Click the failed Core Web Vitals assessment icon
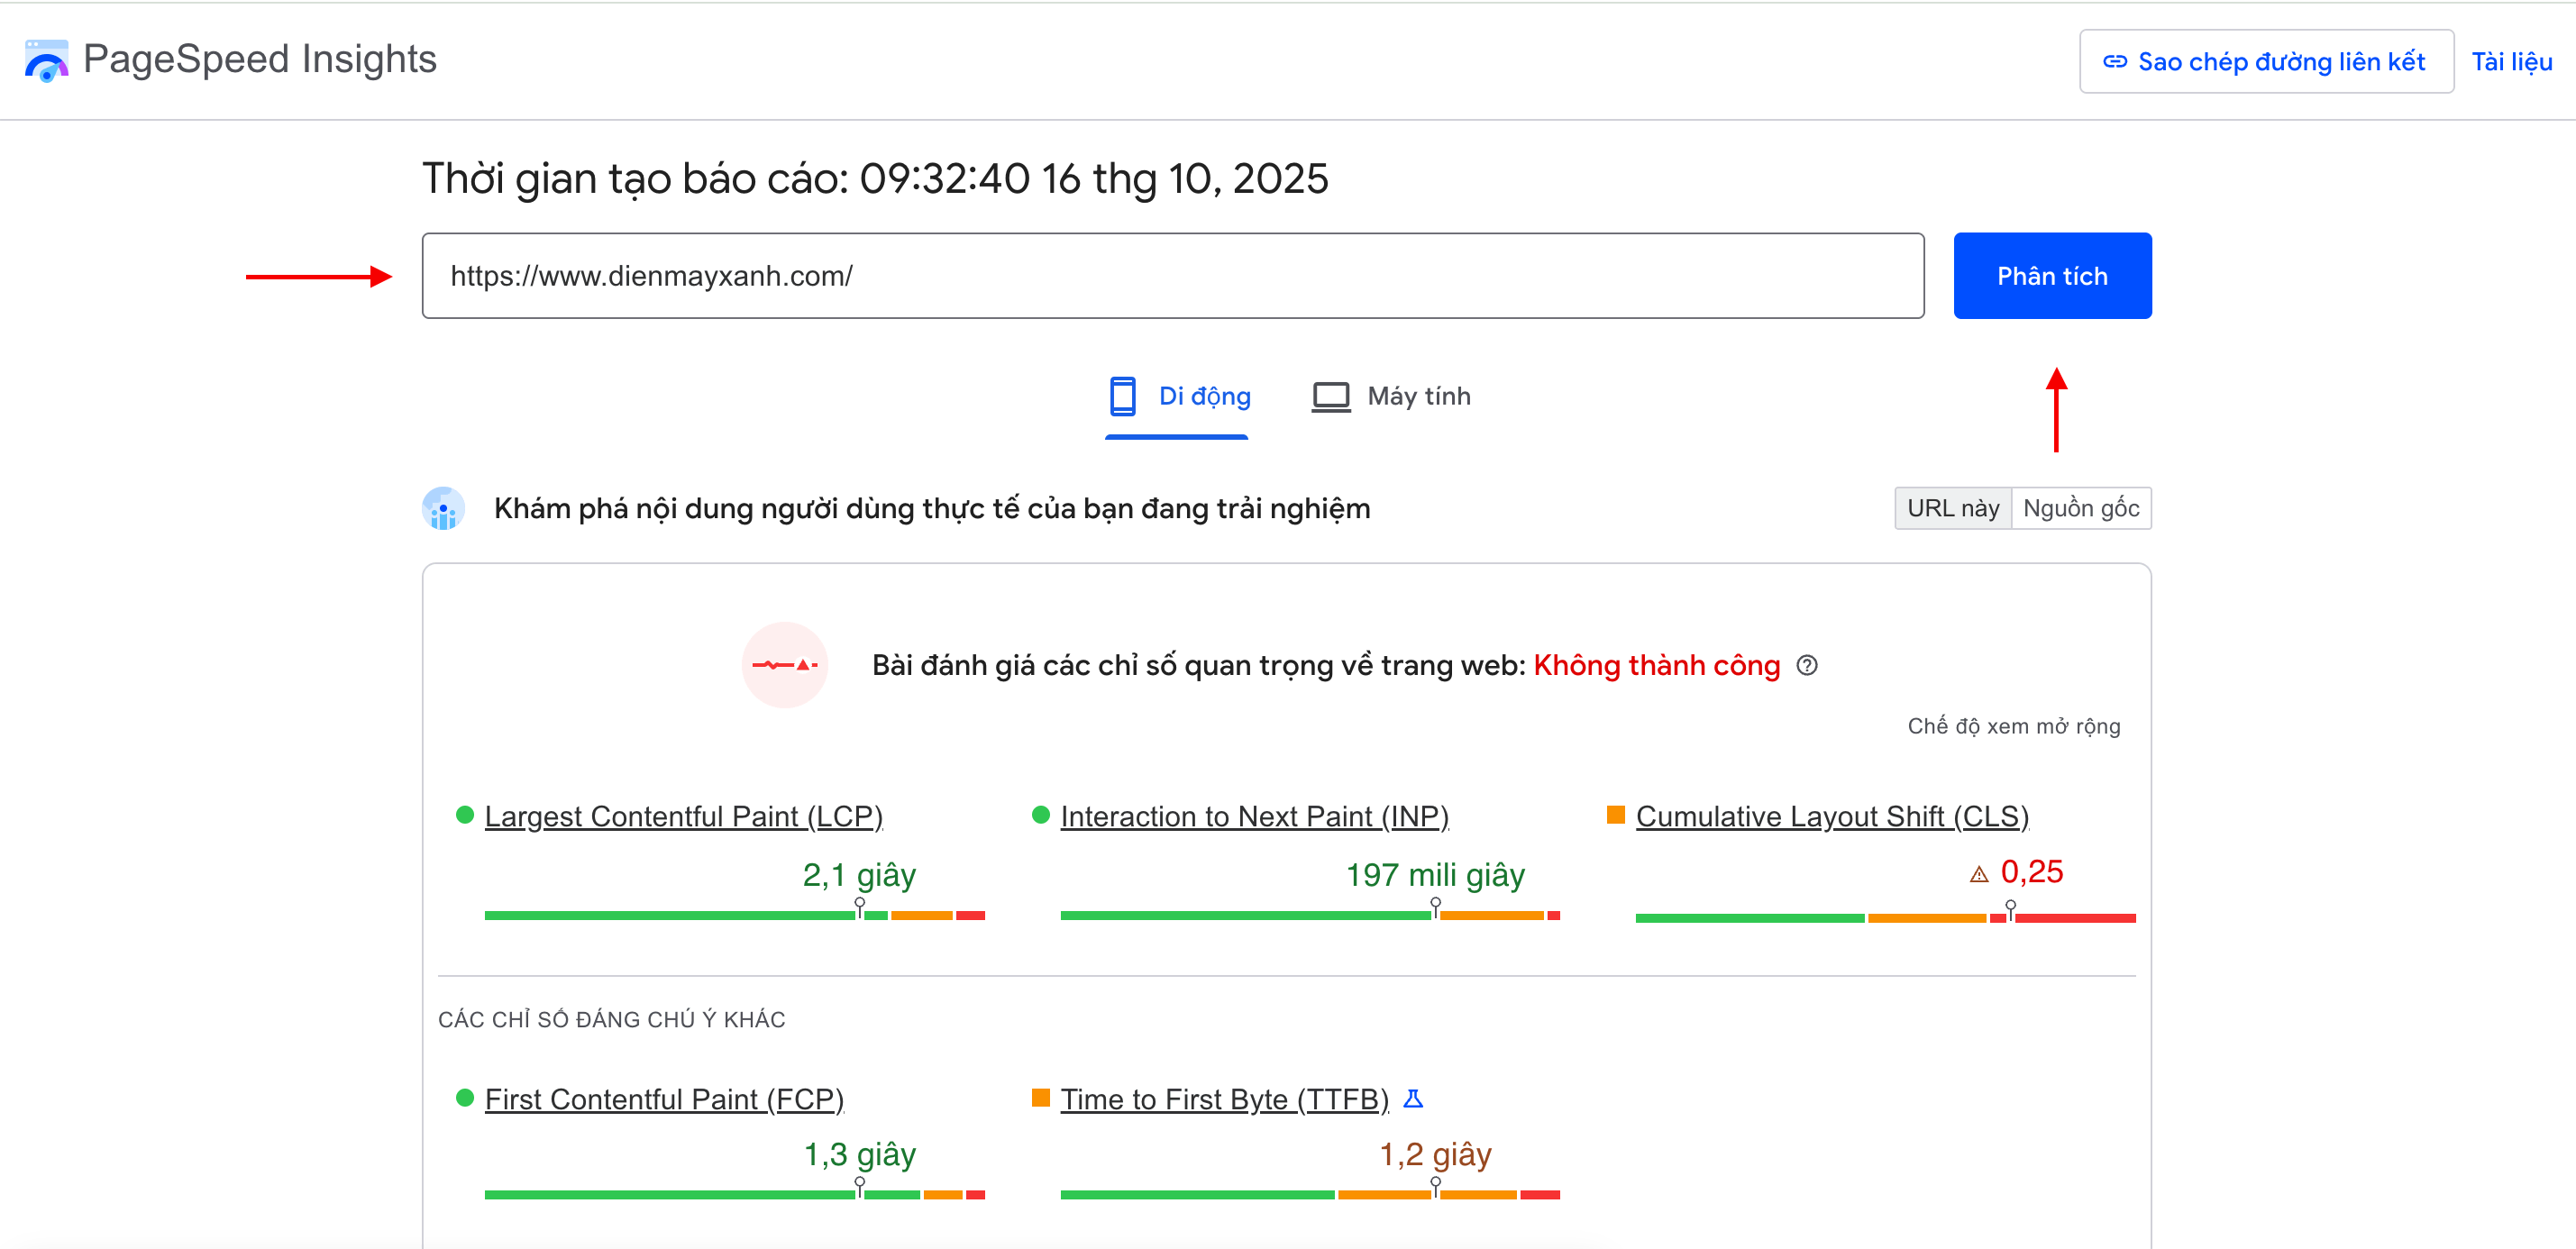This screenshot has height=1249, width=2576. click(785, 666)
